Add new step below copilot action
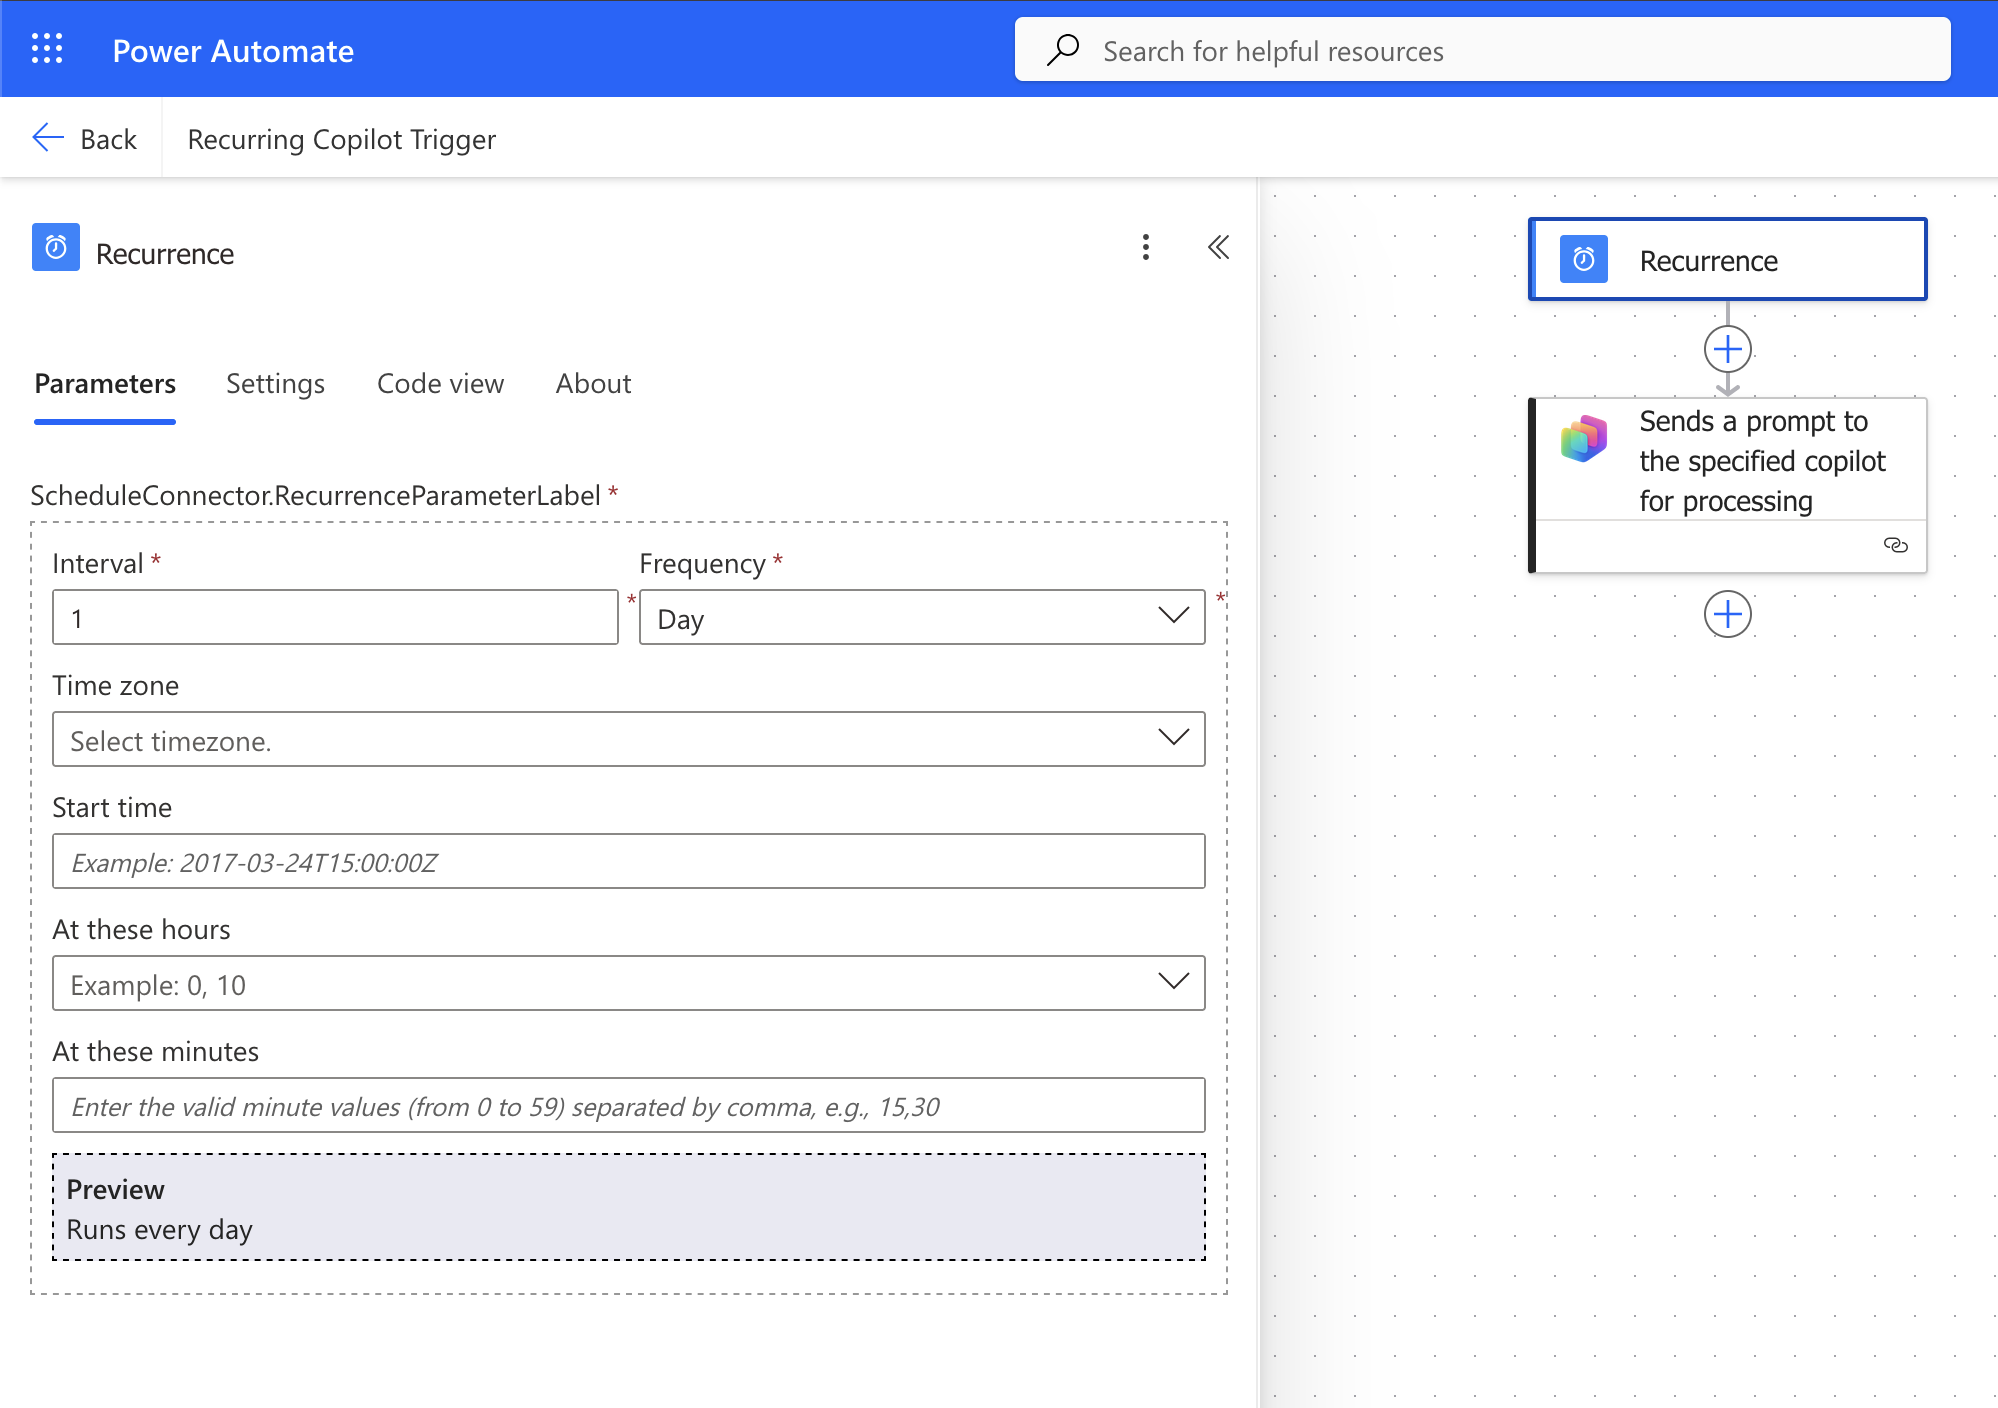Image resolution: width=1998 pixels, height=1408 pixels. tap(1728, 614)
